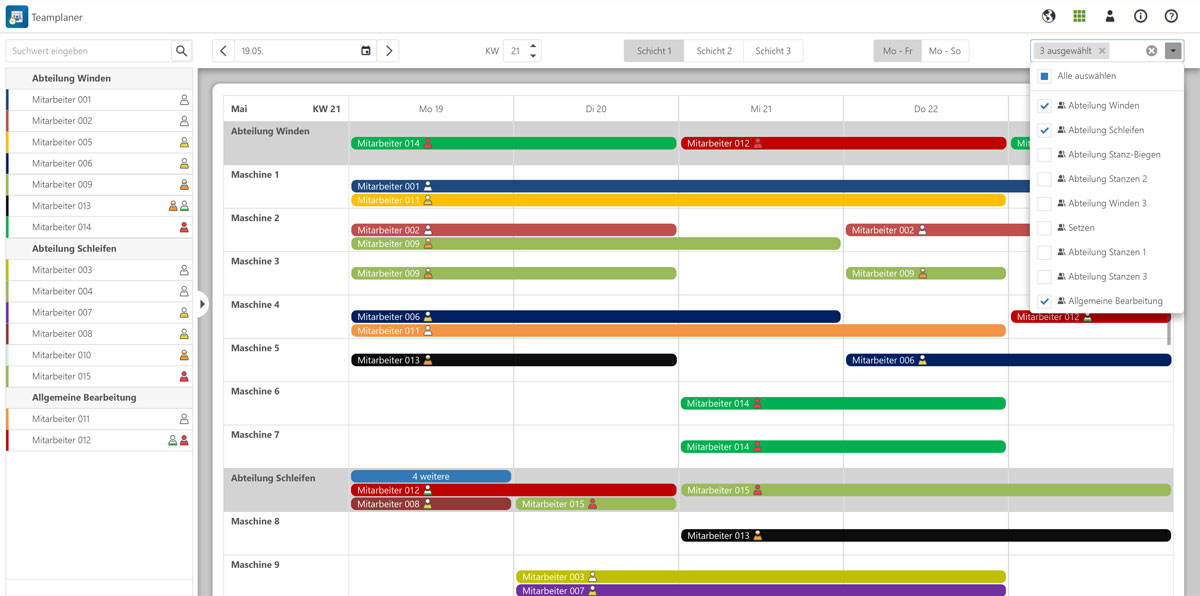
Task: Collapse the left sidebar with the arrow handle
Action: coord(202,304)
